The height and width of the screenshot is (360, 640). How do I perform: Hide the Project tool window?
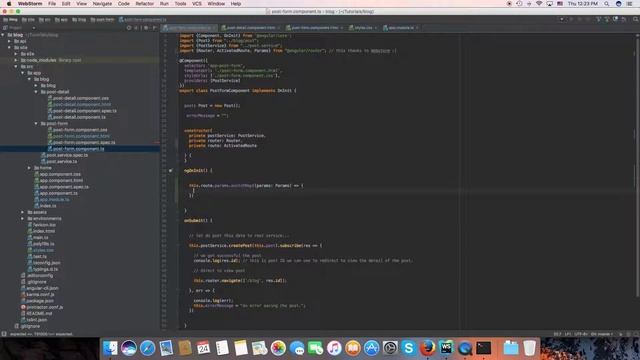click(154, 28)
